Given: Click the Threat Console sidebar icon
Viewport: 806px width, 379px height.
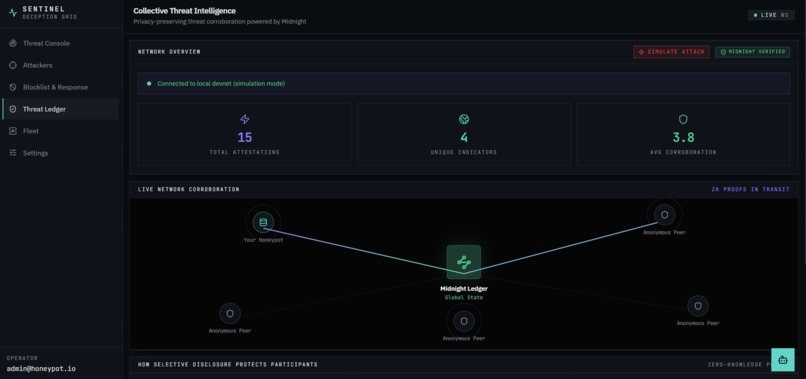Looking at the screenshot, I should point(13,43).
